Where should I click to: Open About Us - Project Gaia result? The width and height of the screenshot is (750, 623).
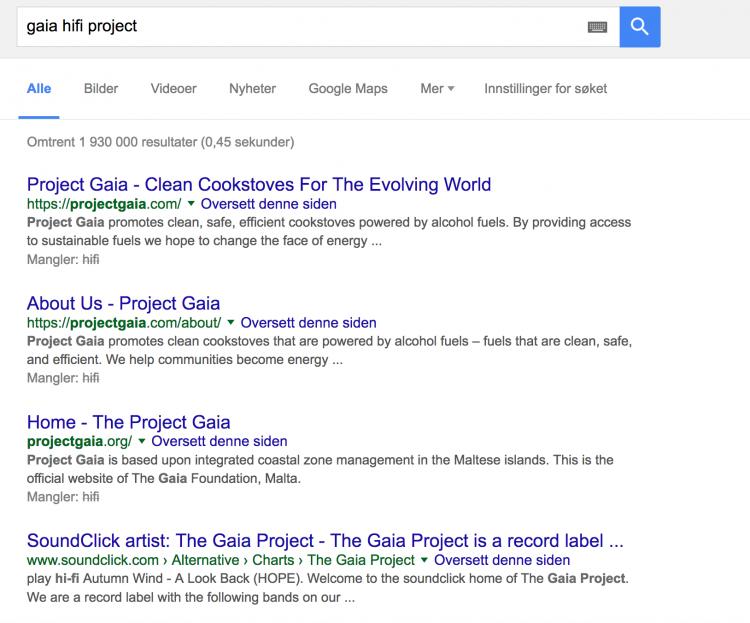click(x=123, y=303)
